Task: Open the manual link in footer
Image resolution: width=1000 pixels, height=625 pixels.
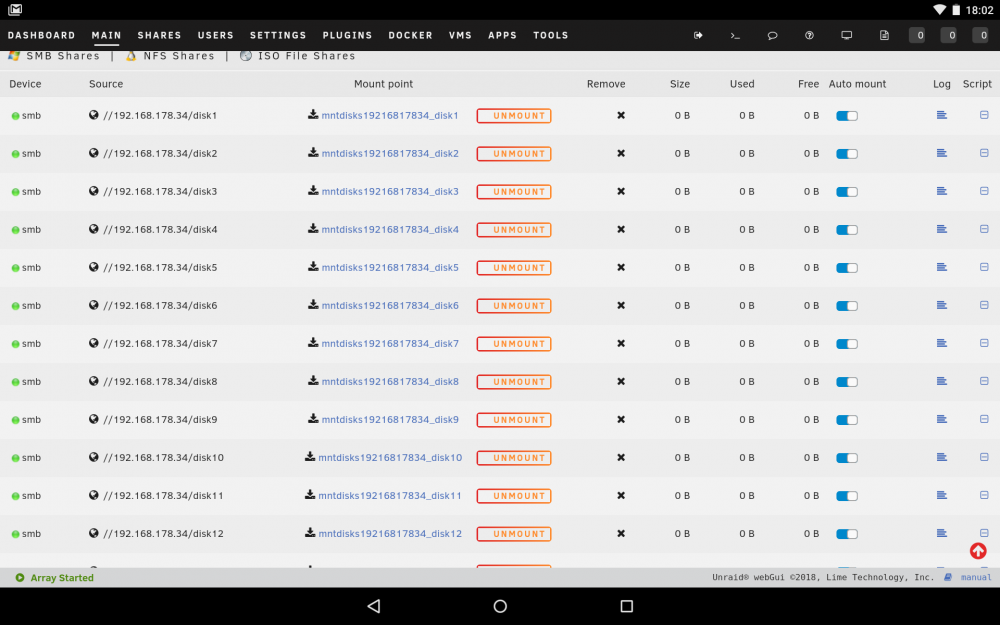Action: [976, 577]
